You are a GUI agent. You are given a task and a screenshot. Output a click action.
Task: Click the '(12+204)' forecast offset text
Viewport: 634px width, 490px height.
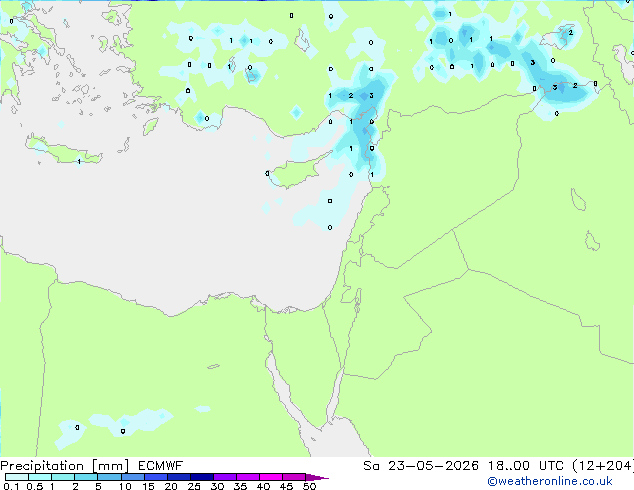coord(603,466)
